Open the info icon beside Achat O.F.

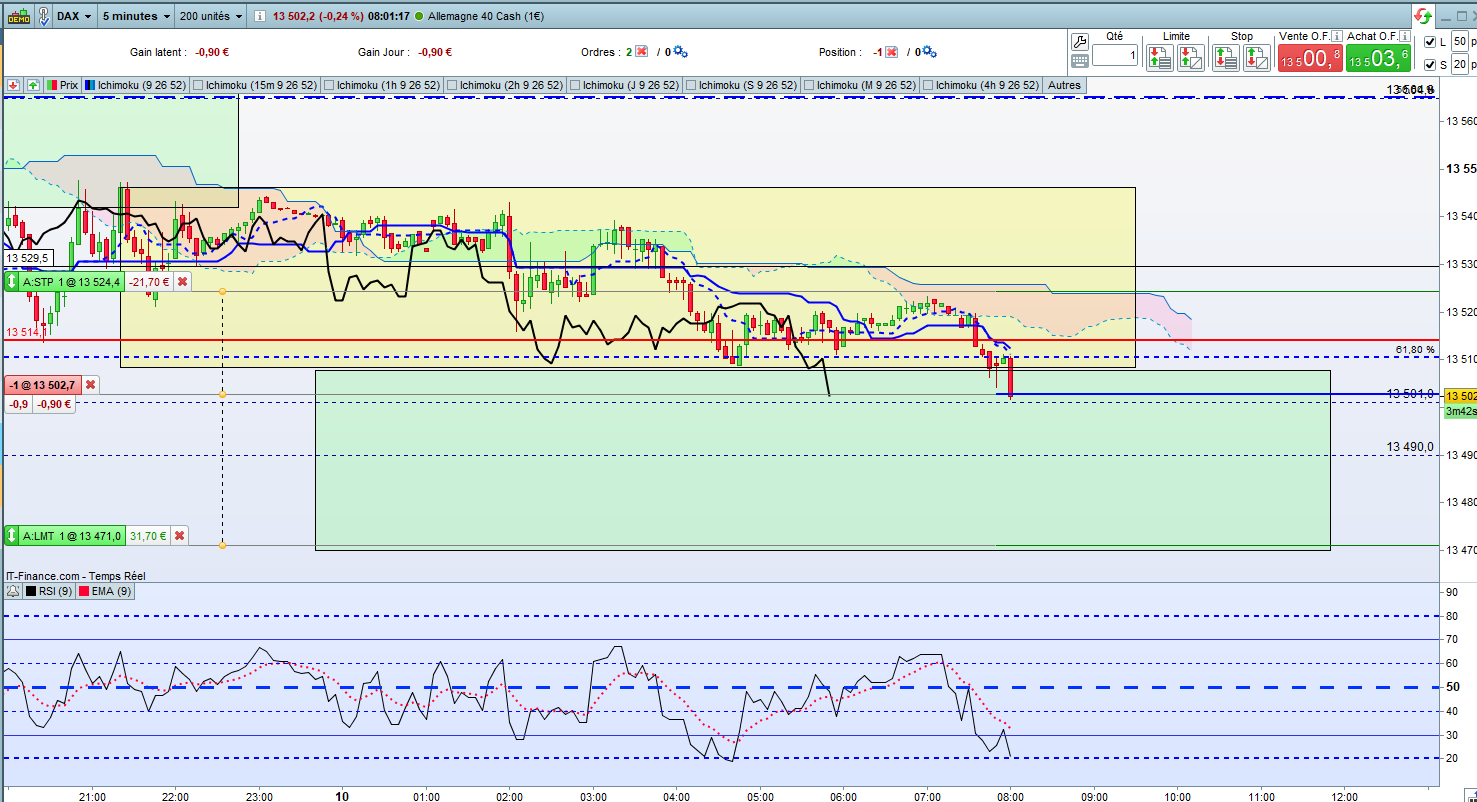pyautogui.click(x=1403, y=36)
